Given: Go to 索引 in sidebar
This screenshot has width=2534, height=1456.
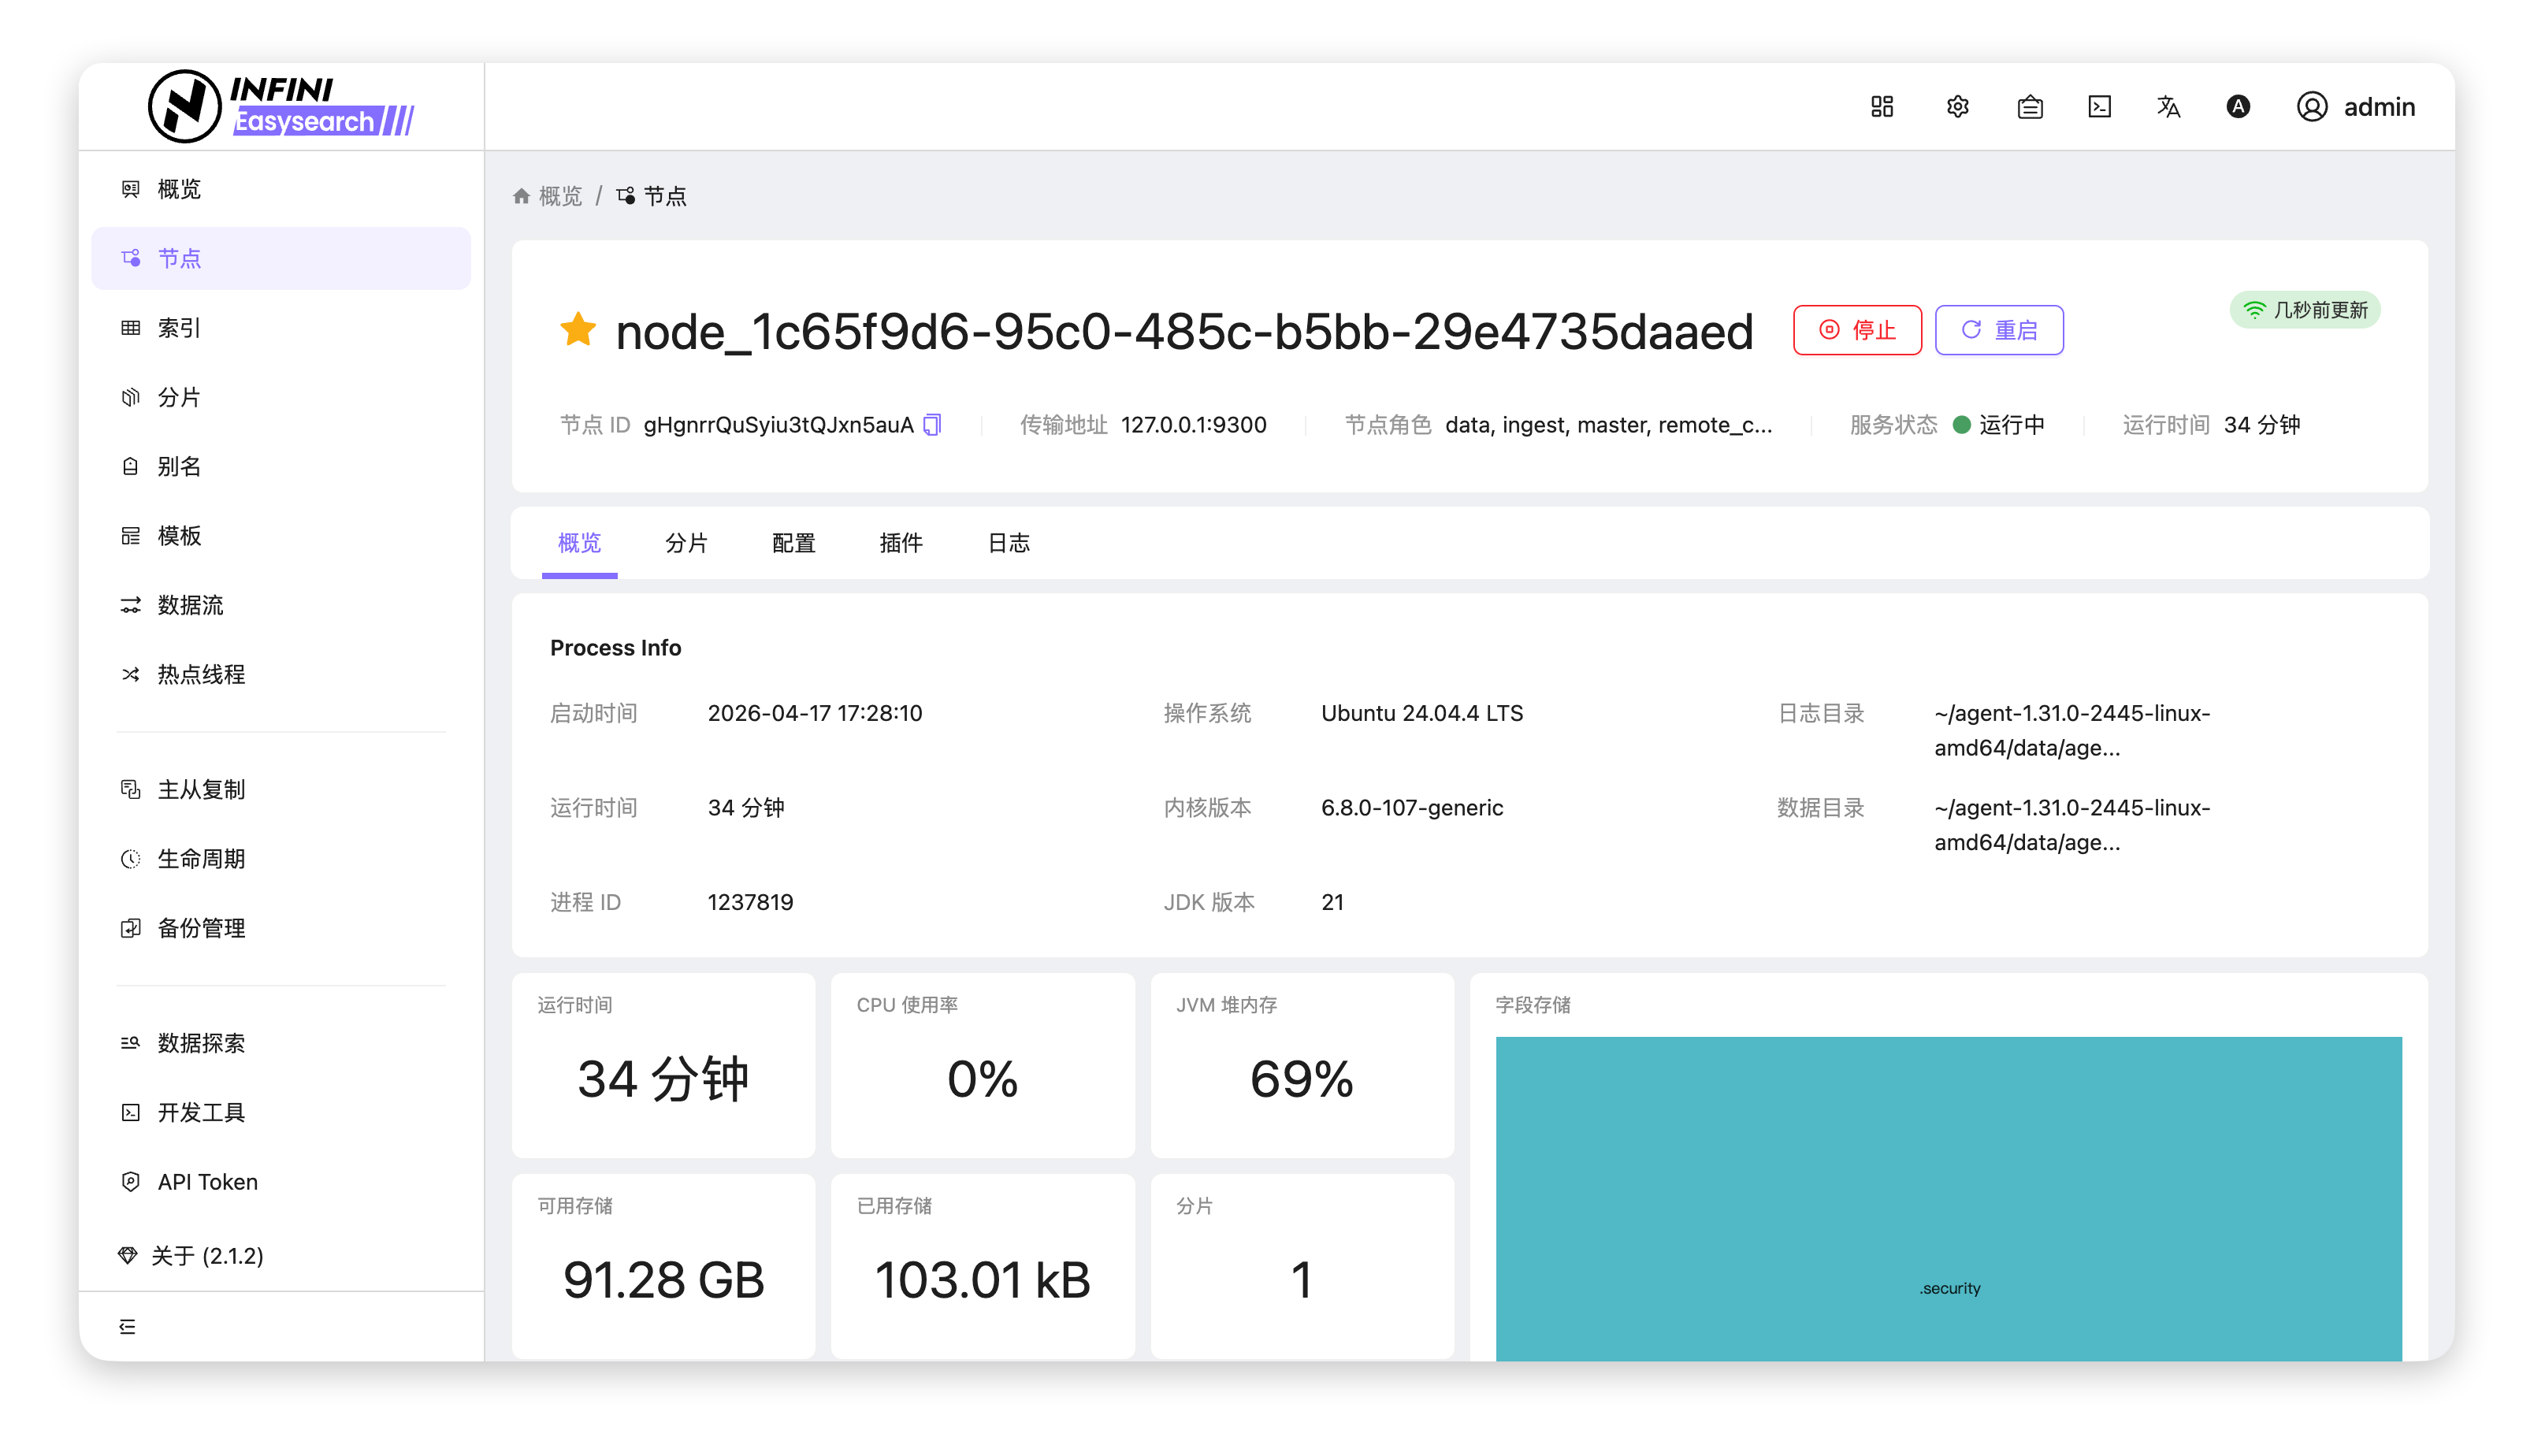Looking at the screenshot, I should [x=179, y=328].
